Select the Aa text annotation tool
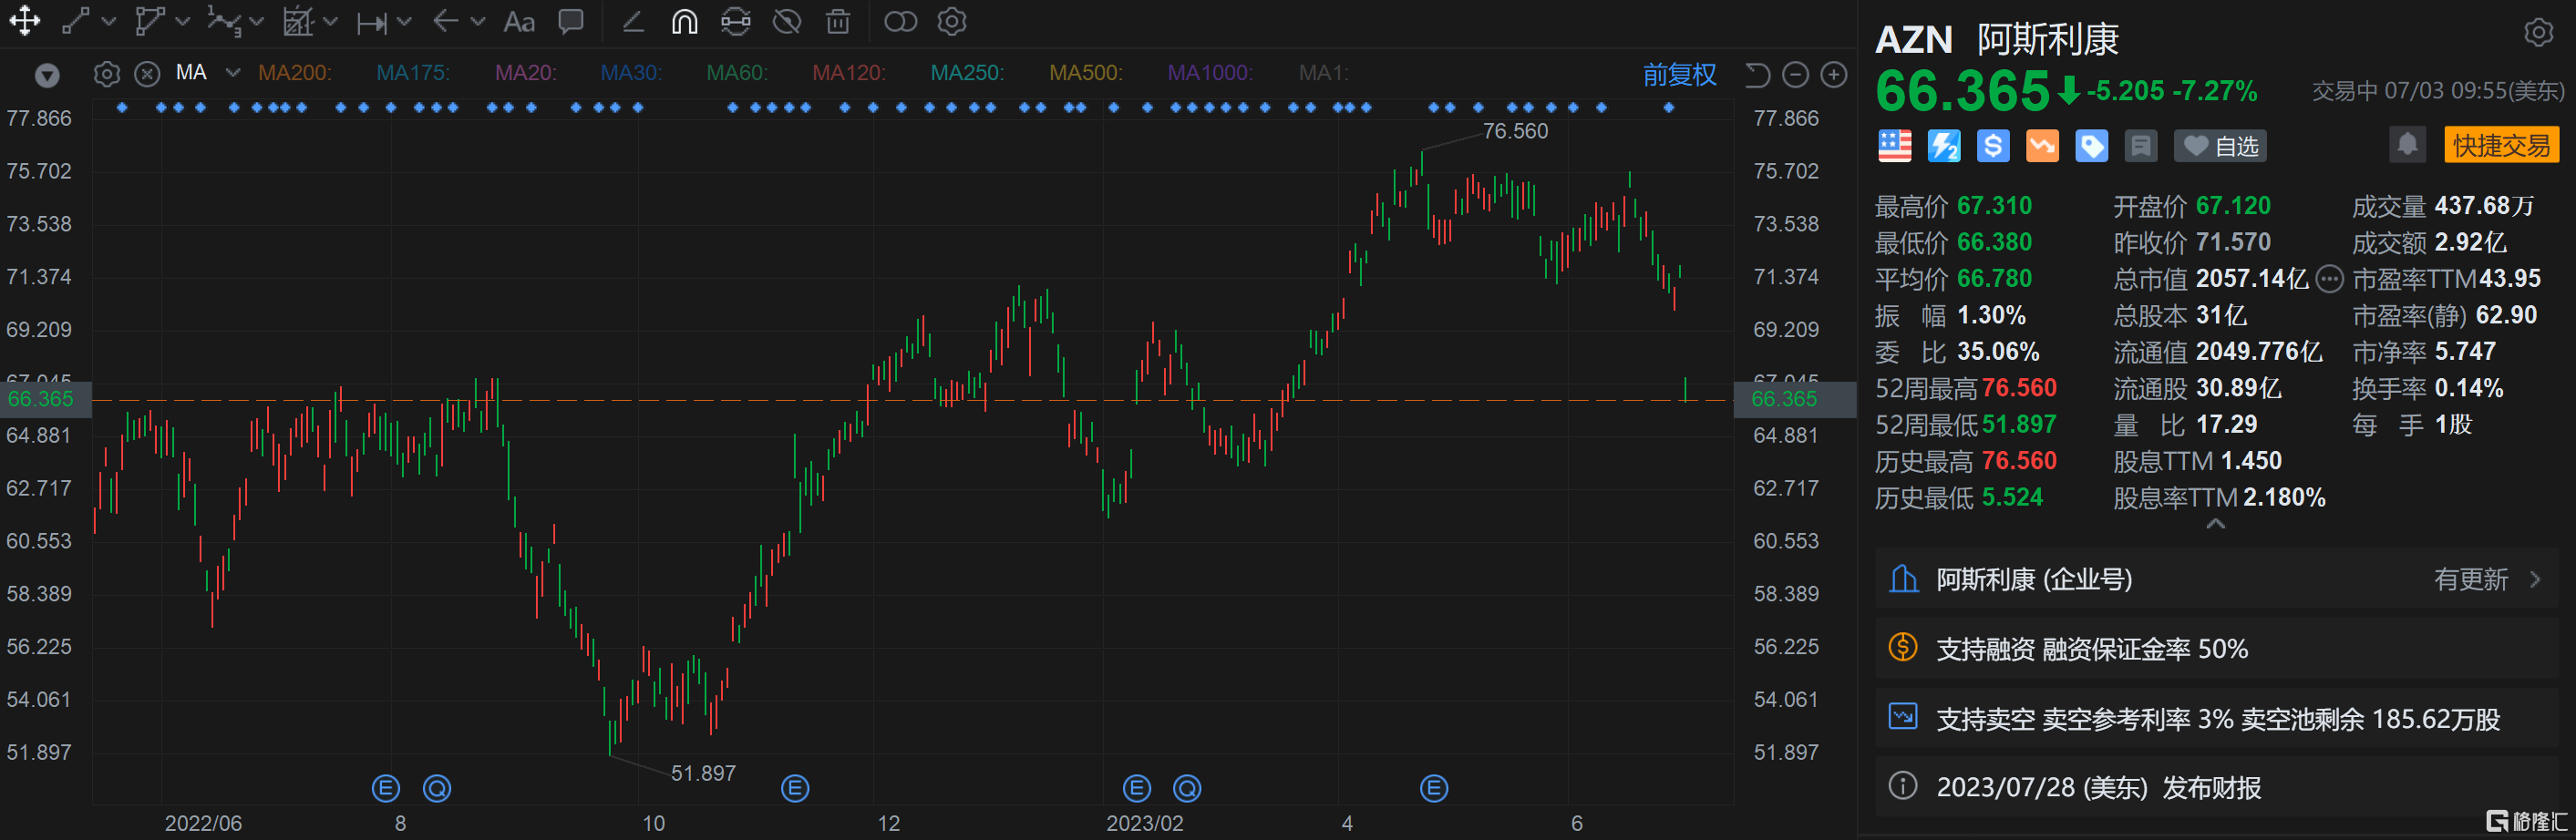The image size is (2576, 840). coord(518,21)
